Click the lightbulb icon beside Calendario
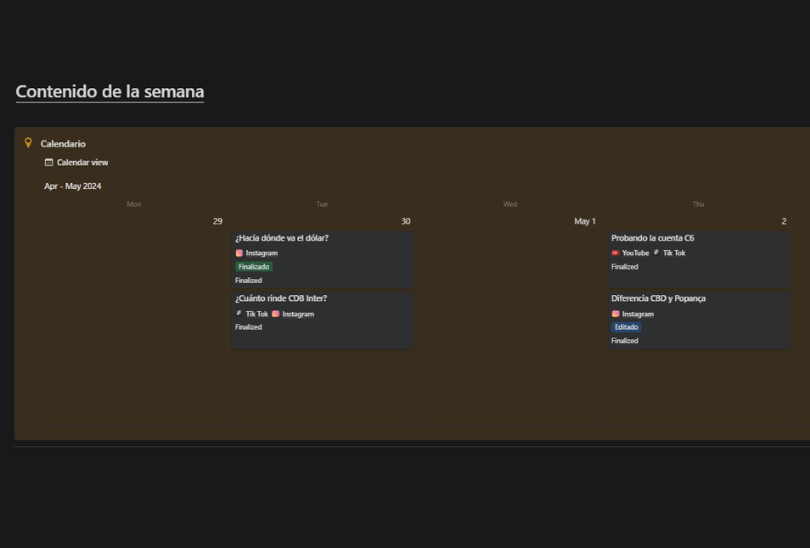Viewport: 810px width, 548px height. pos(28,143)
